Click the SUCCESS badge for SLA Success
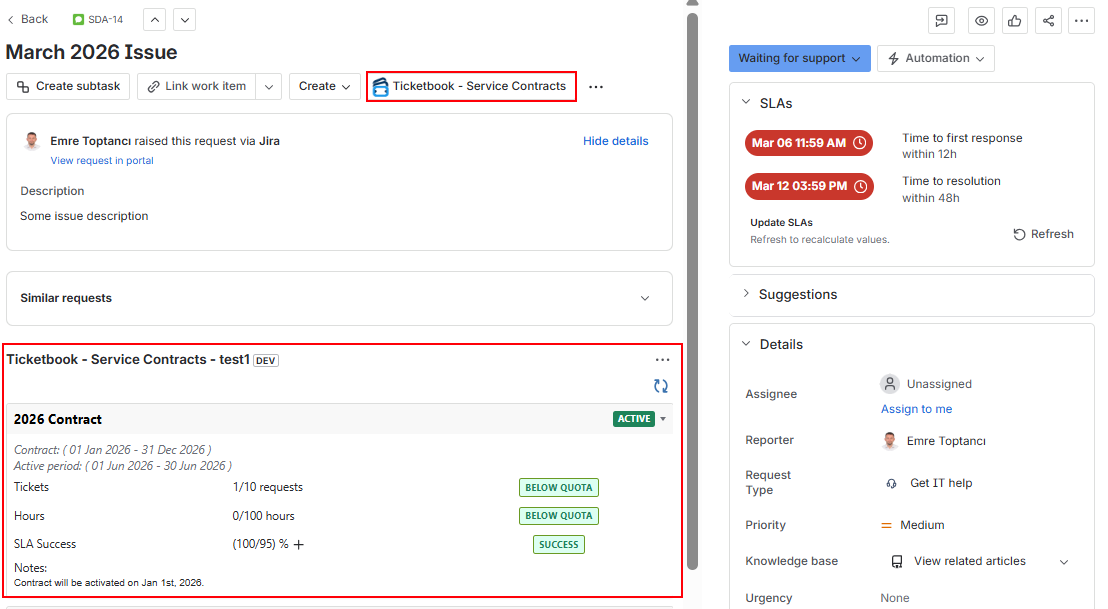 [x=559, y=545]
